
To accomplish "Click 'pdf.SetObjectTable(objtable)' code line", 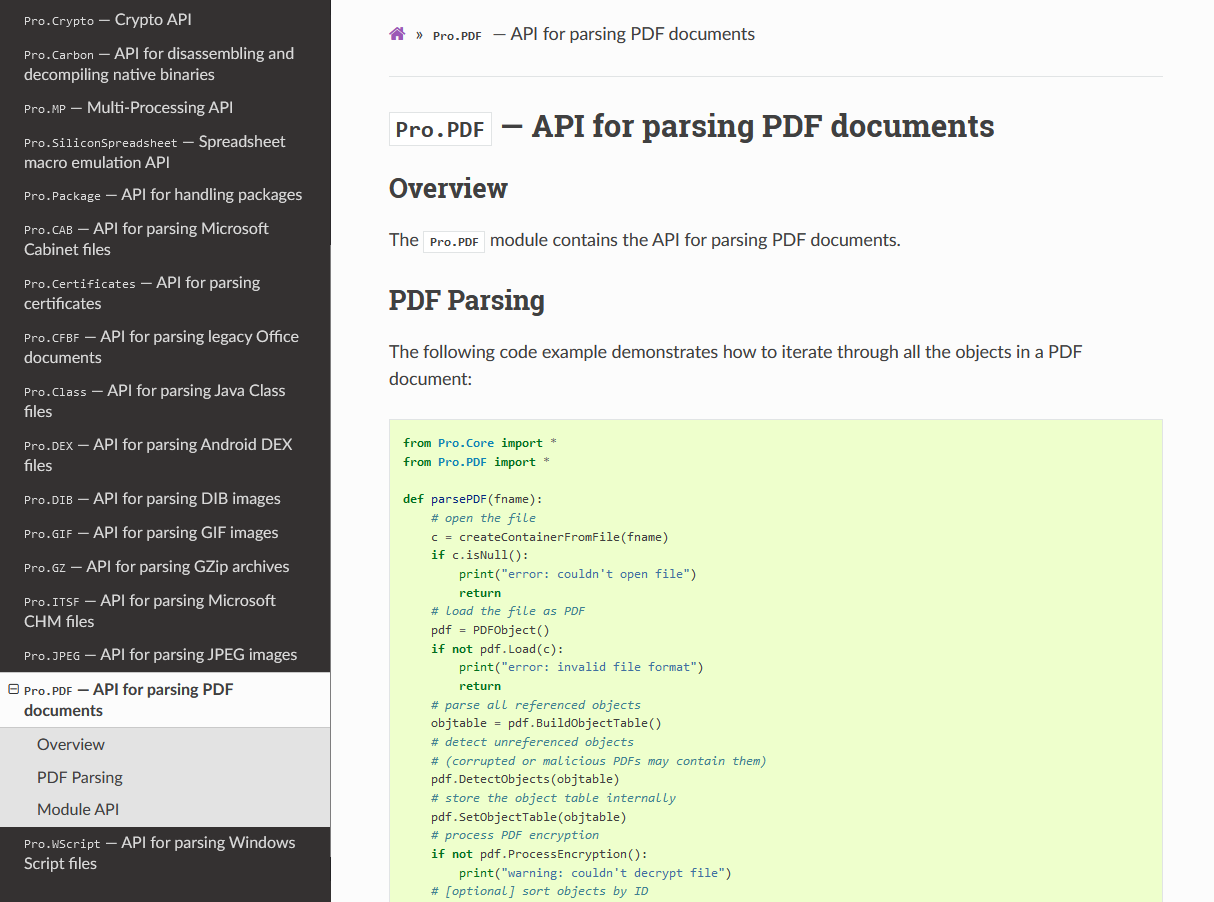I will [529, 817].
